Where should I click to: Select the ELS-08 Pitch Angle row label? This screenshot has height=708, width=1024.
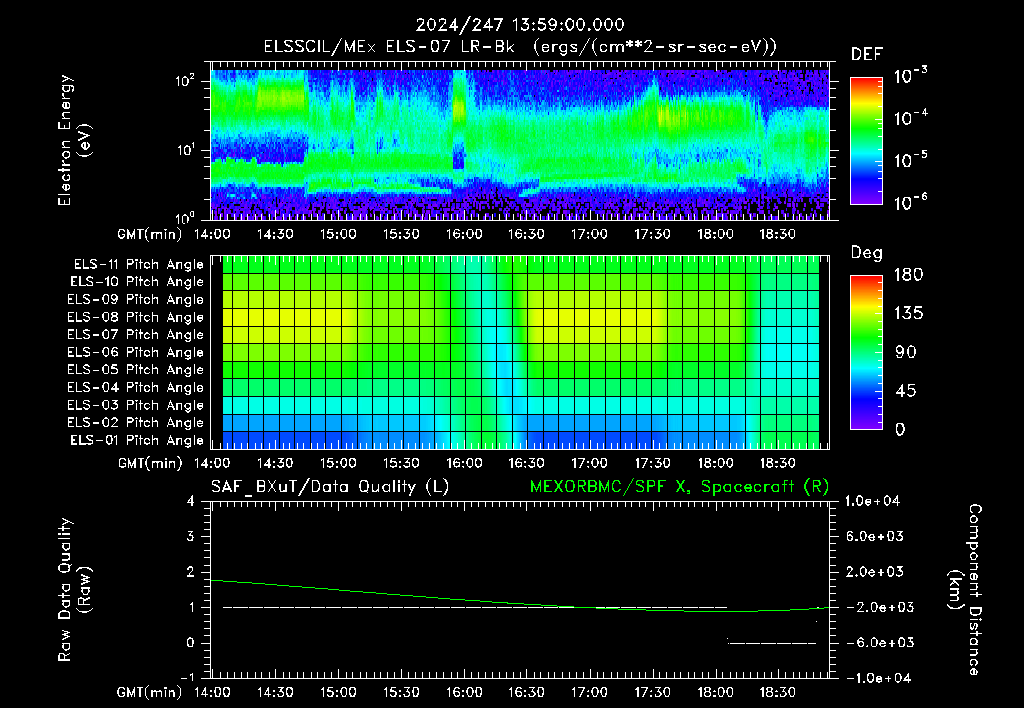[x=136, y=317]
